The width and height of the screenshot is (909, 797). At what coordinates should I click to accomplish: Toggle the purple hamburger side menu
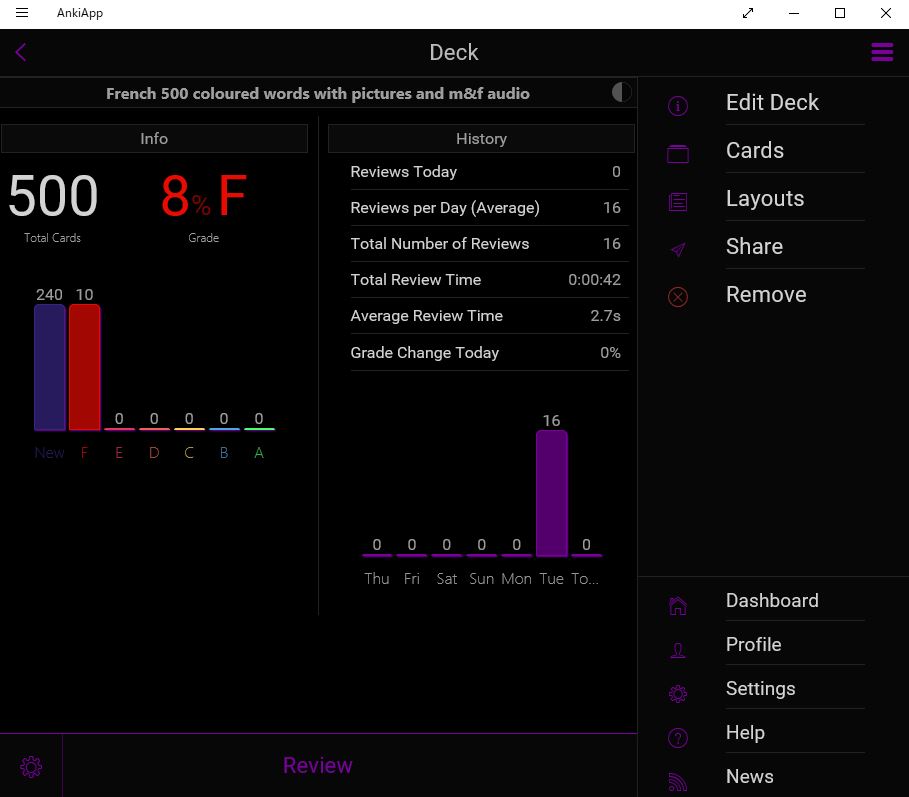pyautogui.click(x=882, y=53)
